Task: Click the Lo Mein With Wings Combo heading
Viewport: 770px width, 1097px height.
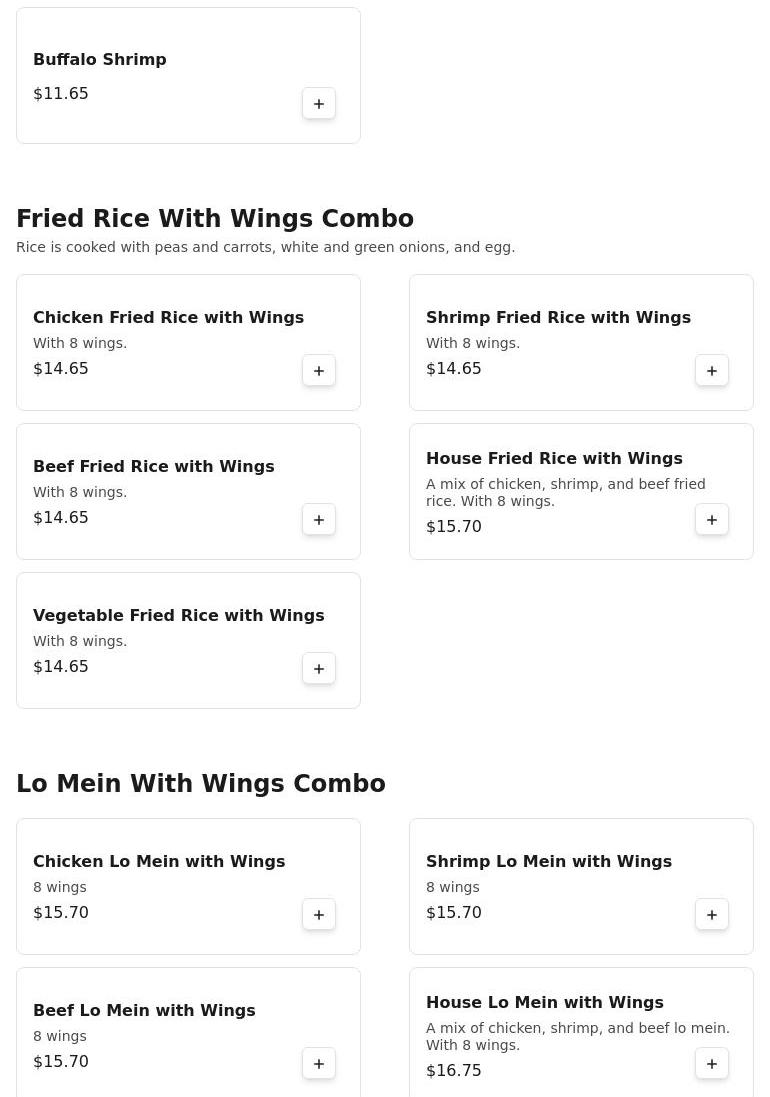Action: click(201, 784)
